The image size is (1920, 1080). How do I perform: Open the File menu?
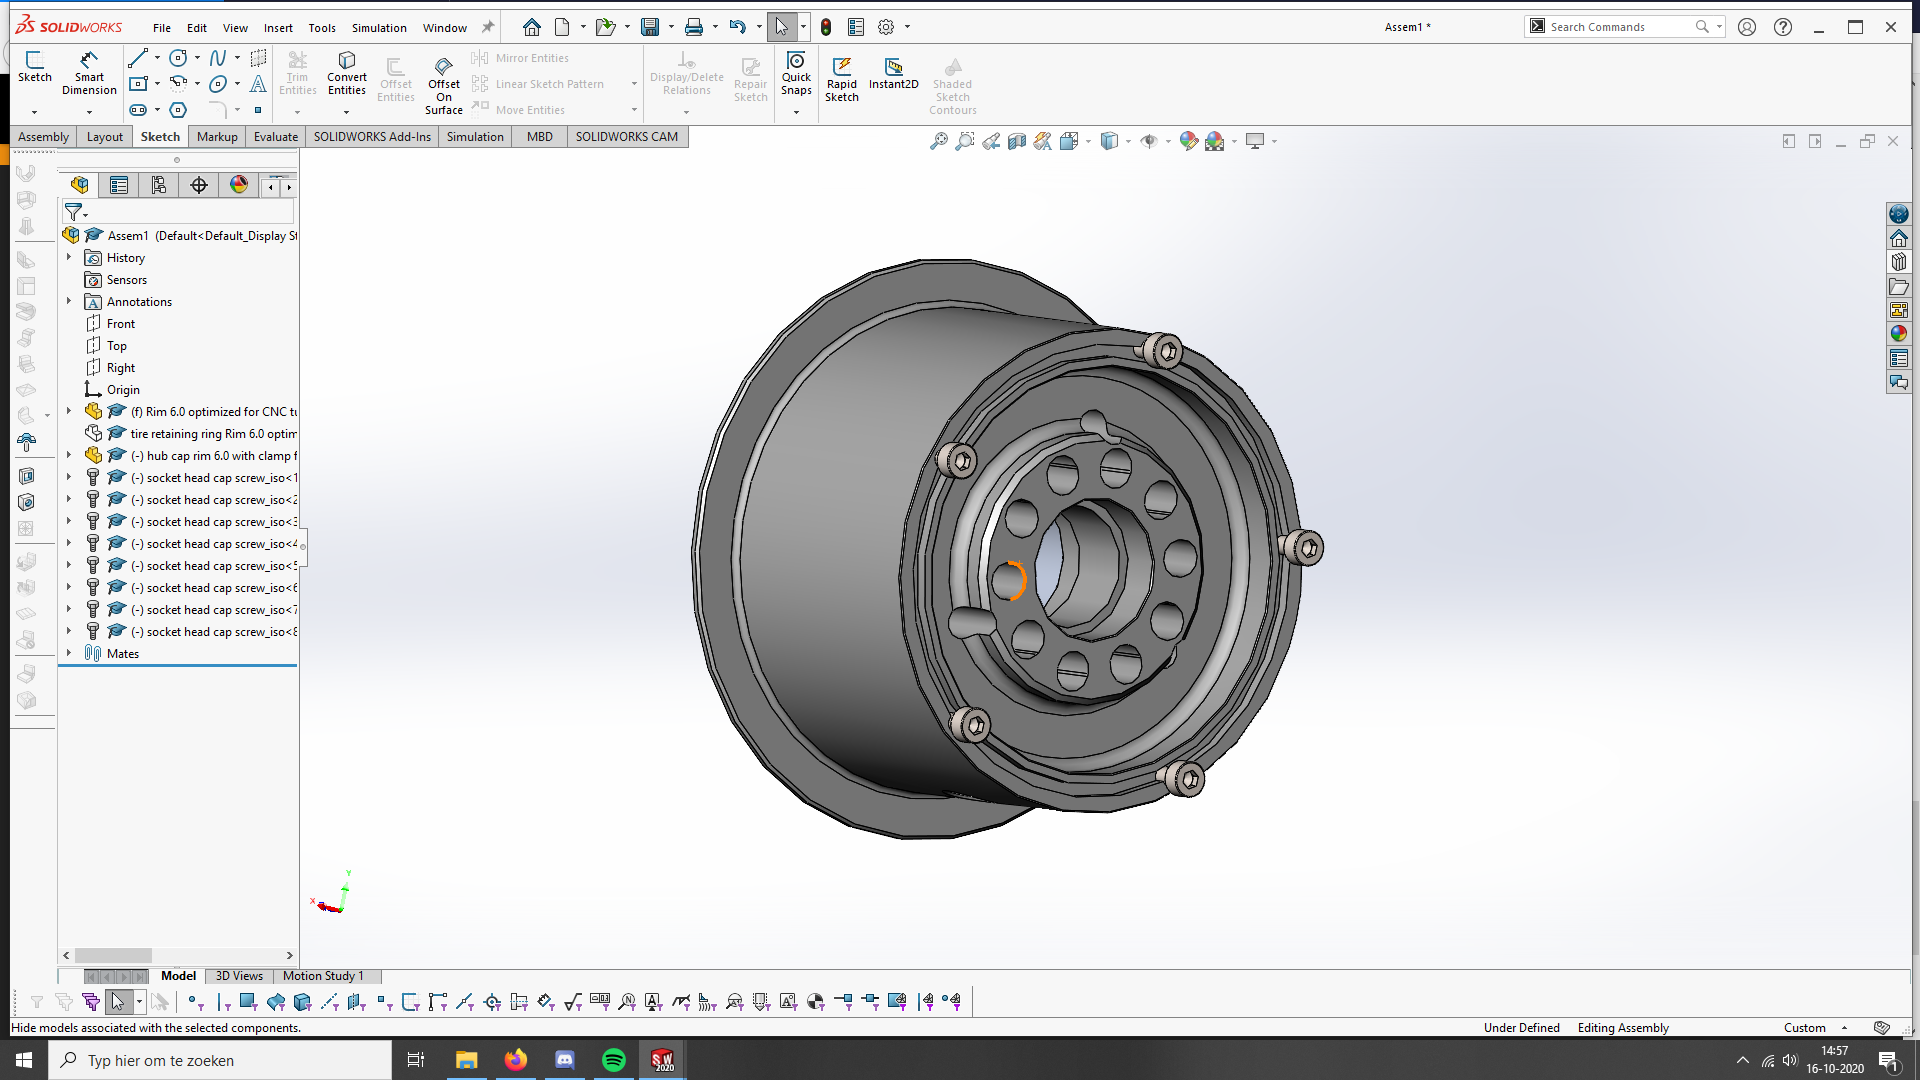(x=162, y=28)
